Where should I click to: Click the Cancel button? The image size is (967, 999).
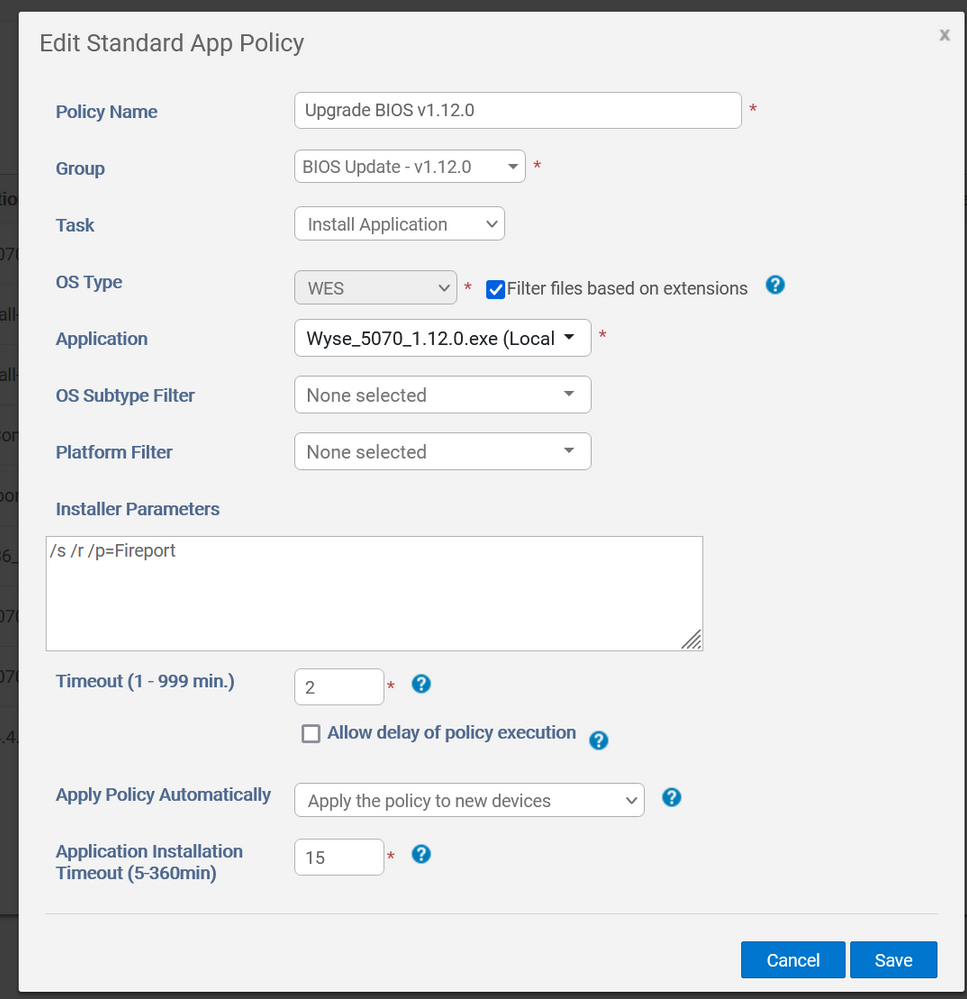[x=792, y=959]
